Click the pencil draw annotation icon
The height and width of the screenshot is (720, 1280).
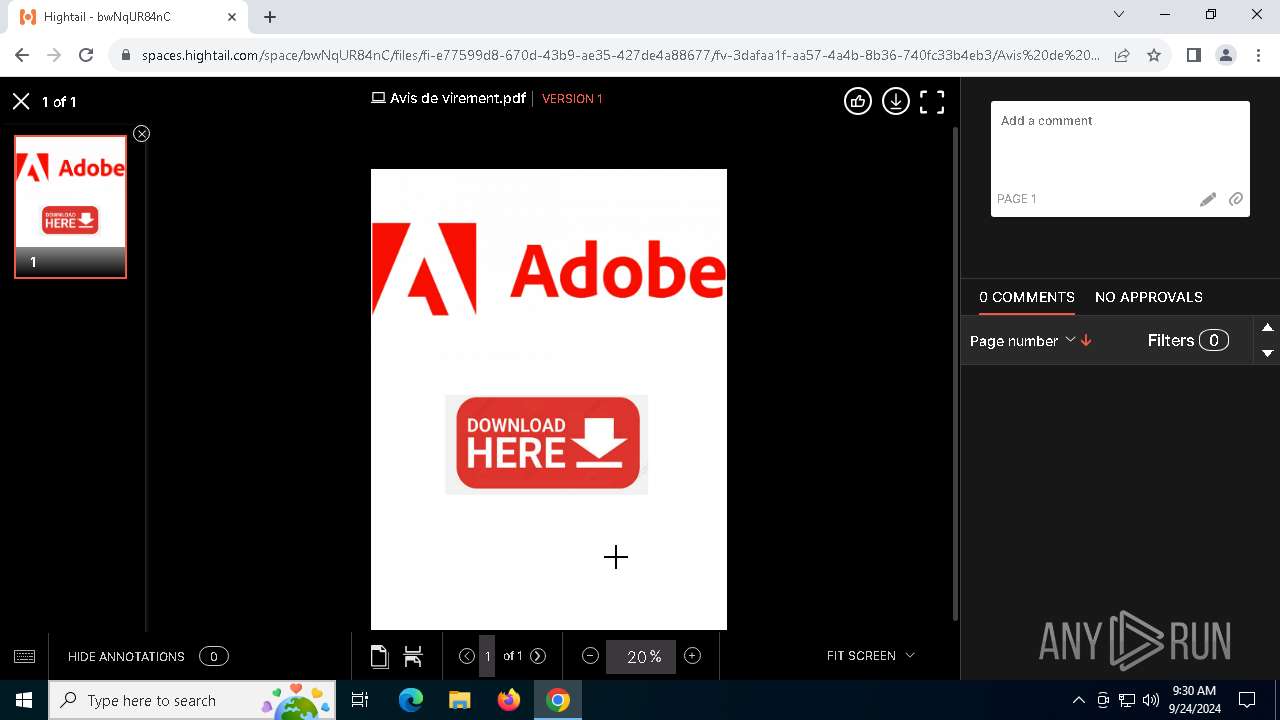pos(1208,199)
